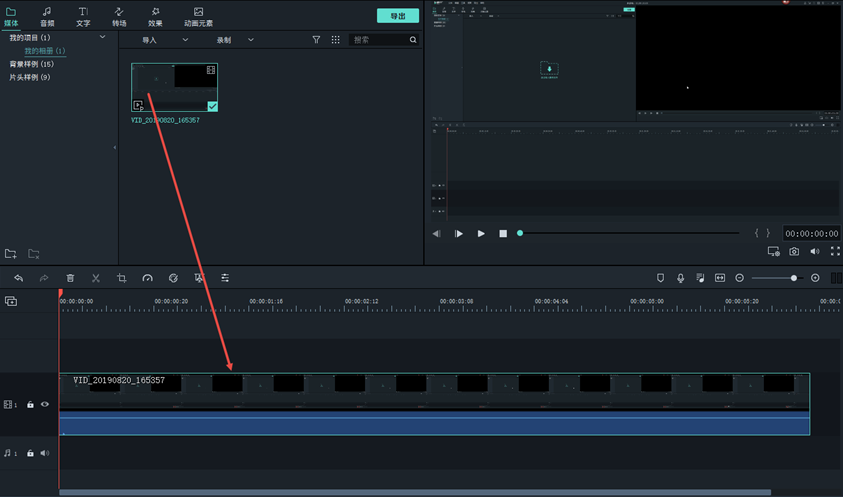Toggle preview volume speaker icon
The height and width of the screenshot is (497, 843).
pyautogui.click(x=815, y=251)
